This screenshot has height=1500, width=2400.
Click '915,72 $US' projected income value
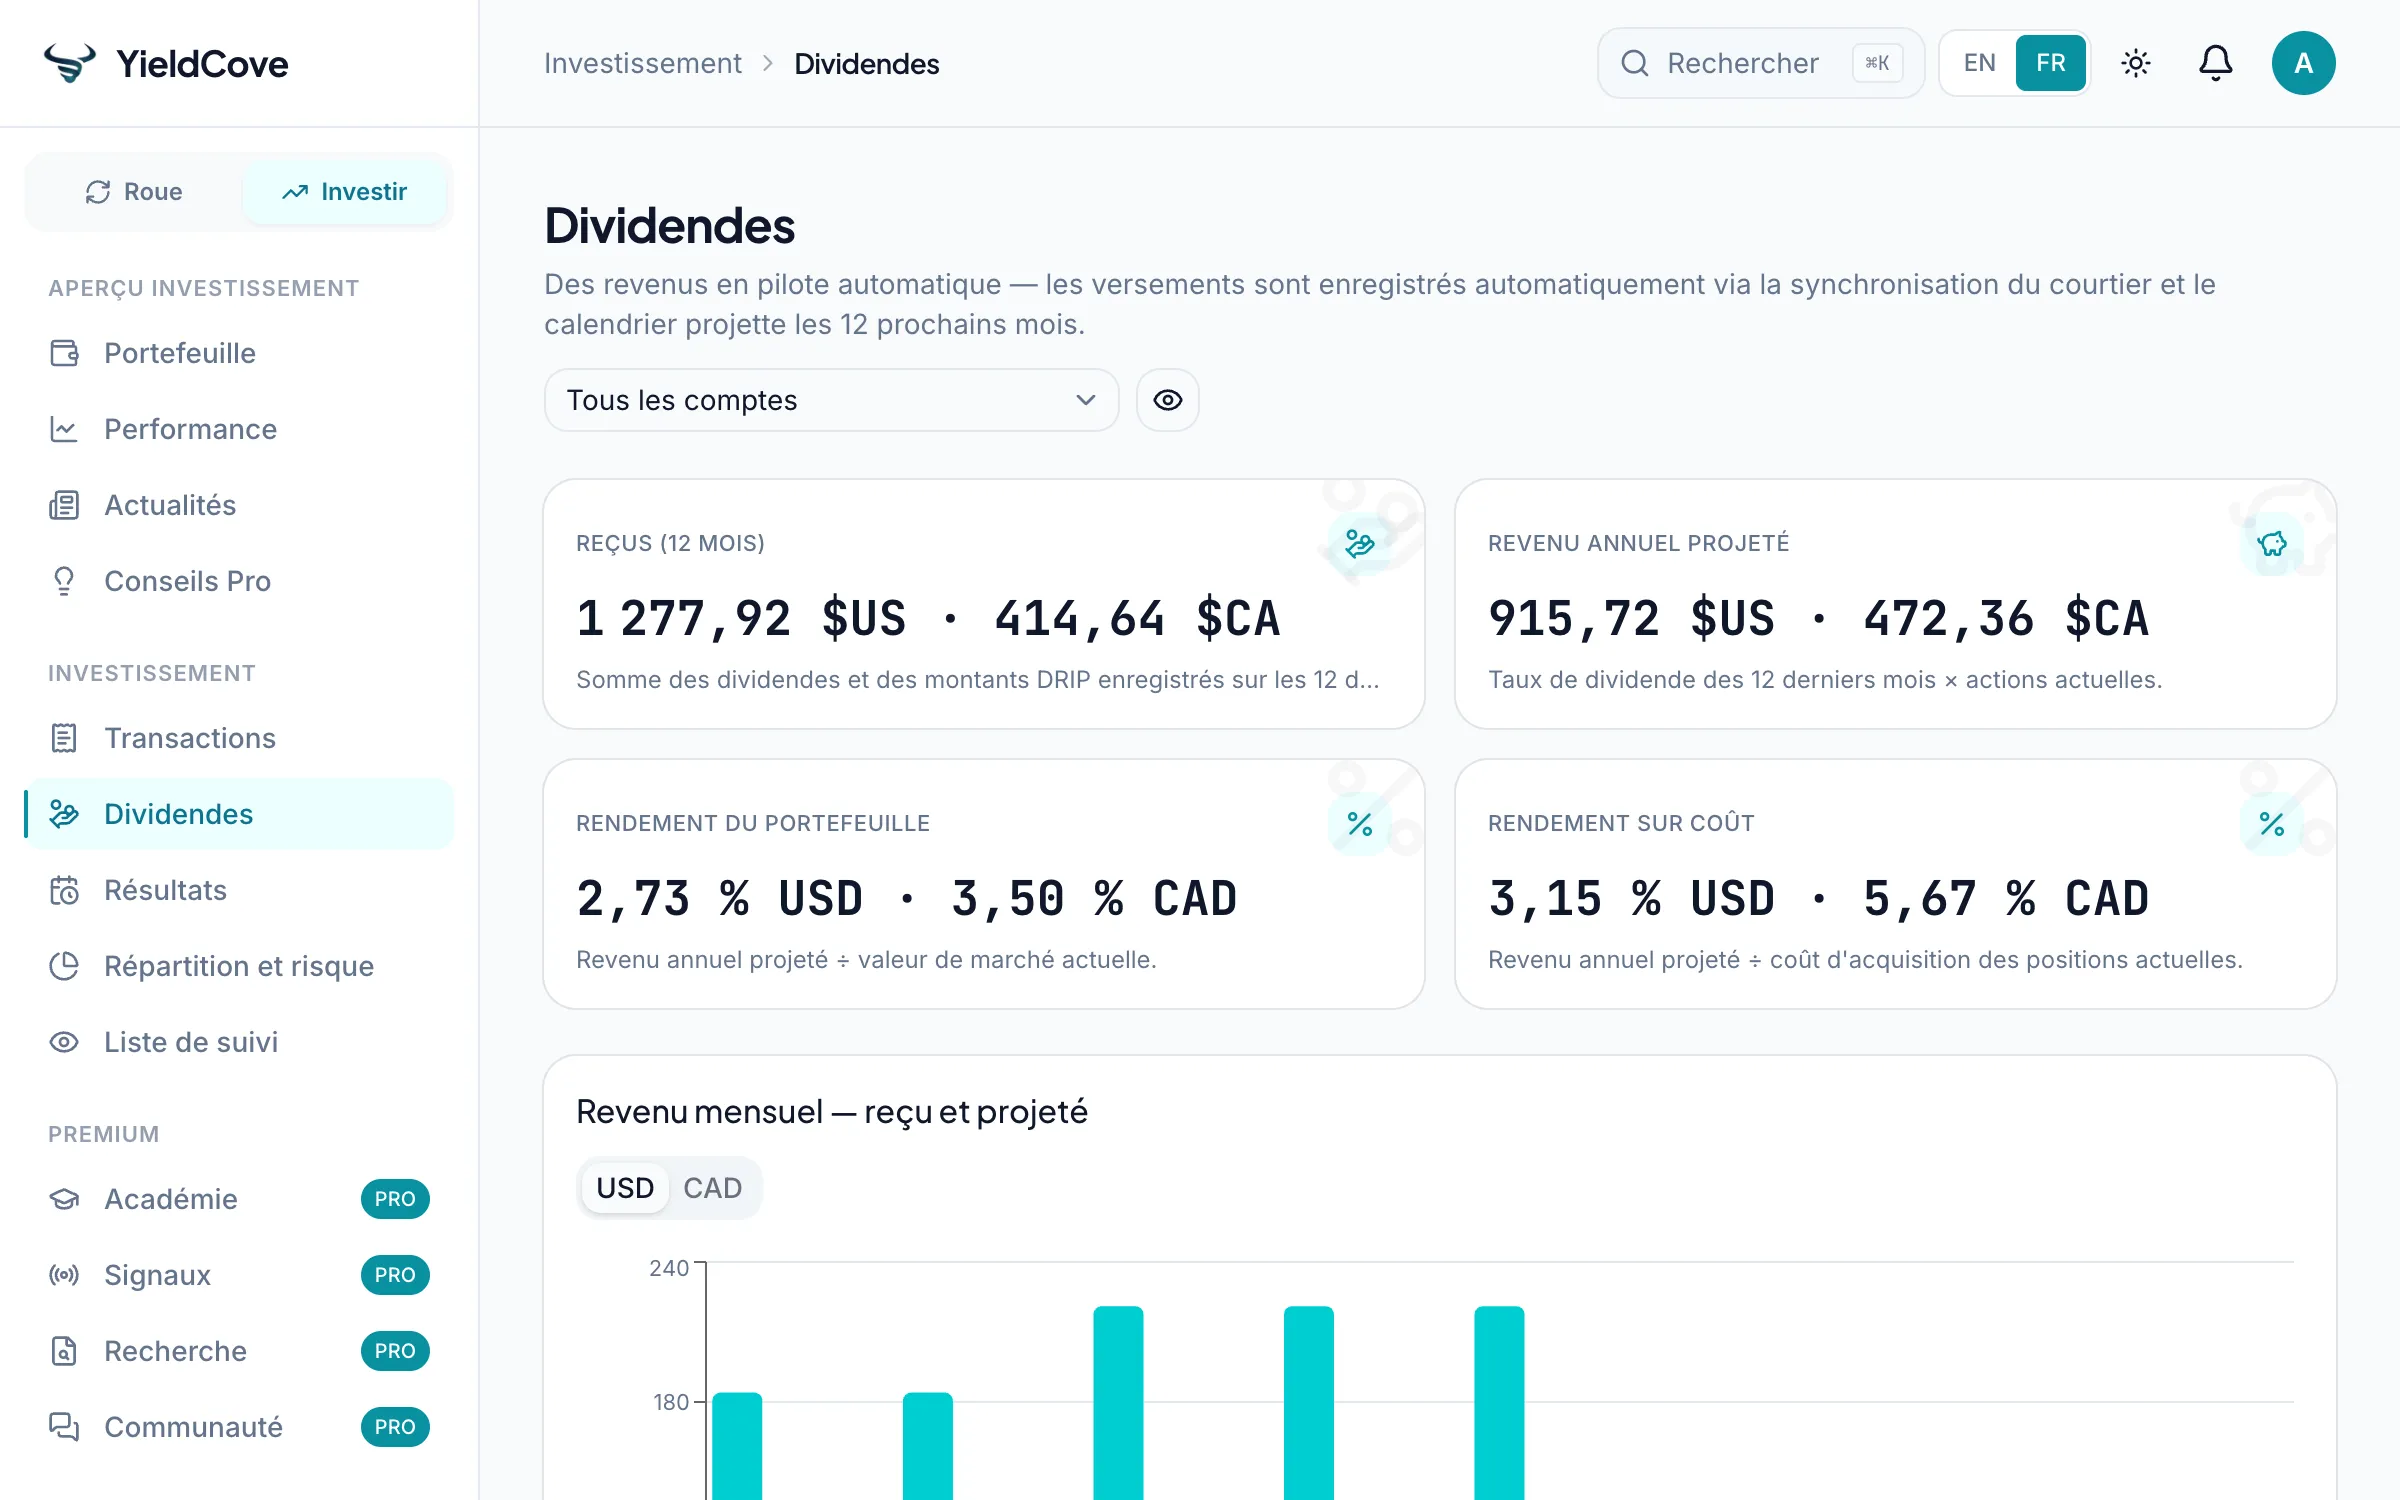(1632, 618)
